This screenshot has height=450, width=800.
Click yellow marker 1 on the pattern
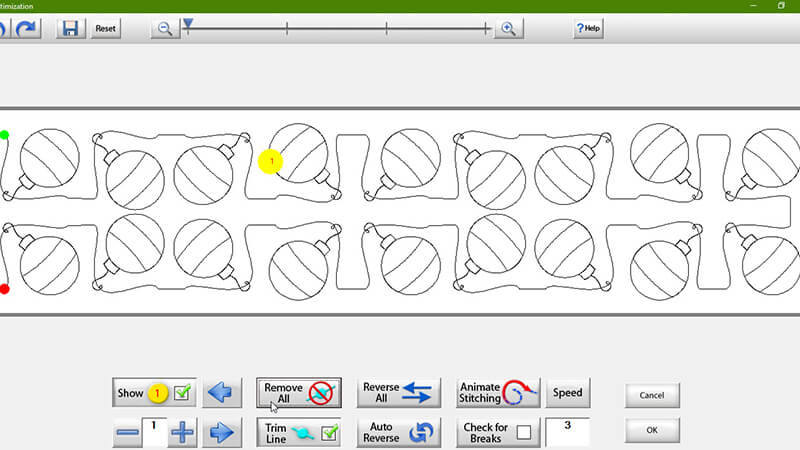[x=271, y=160]
